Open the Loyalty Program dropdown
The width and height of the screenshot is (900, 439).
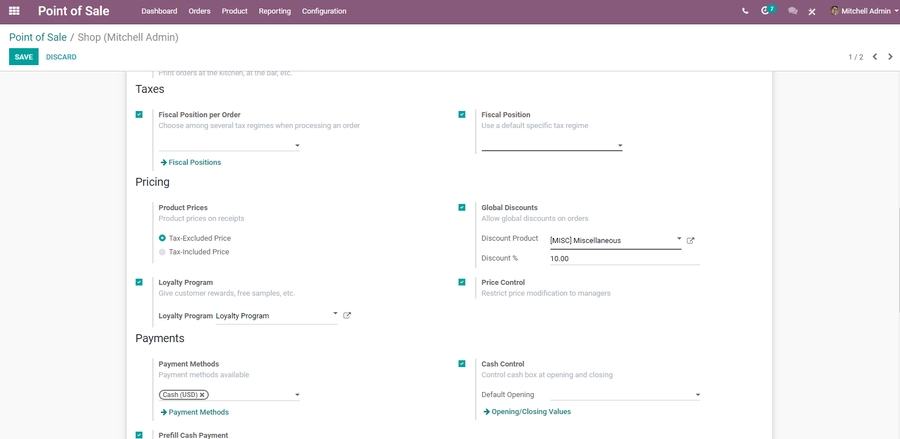335,315
